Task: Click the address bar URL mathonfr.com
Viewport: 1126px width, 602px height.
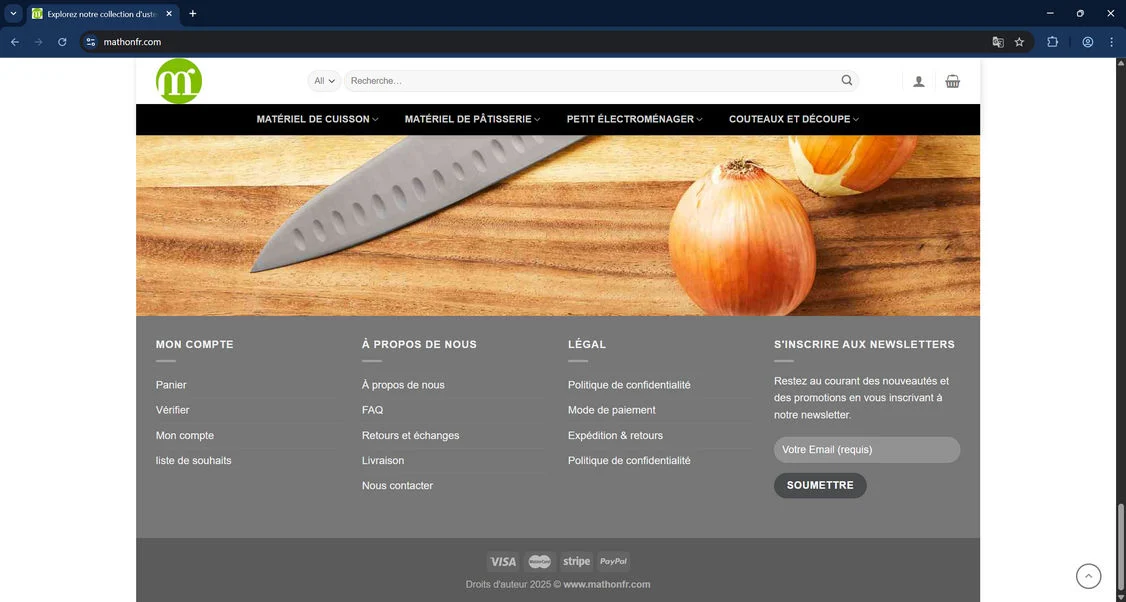Action: tap(132, 42)
